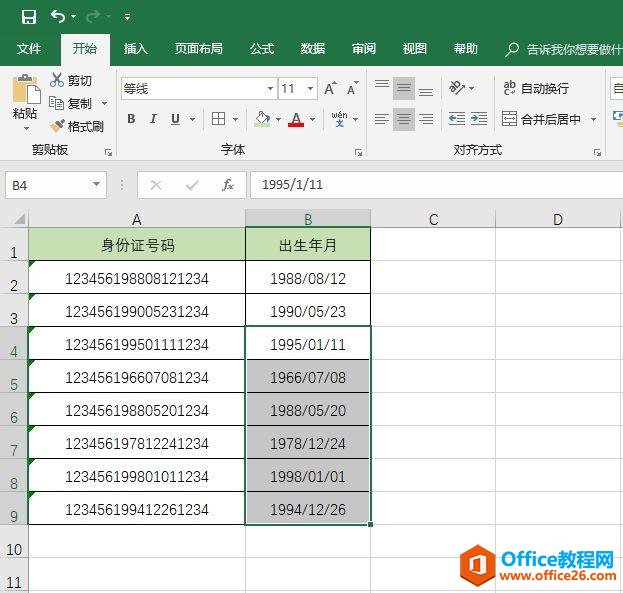This screenshot has height=593, width=623.
Task: Open the Customize Quick Access Toolbar dropdown
Action: (x=127, y=17)
